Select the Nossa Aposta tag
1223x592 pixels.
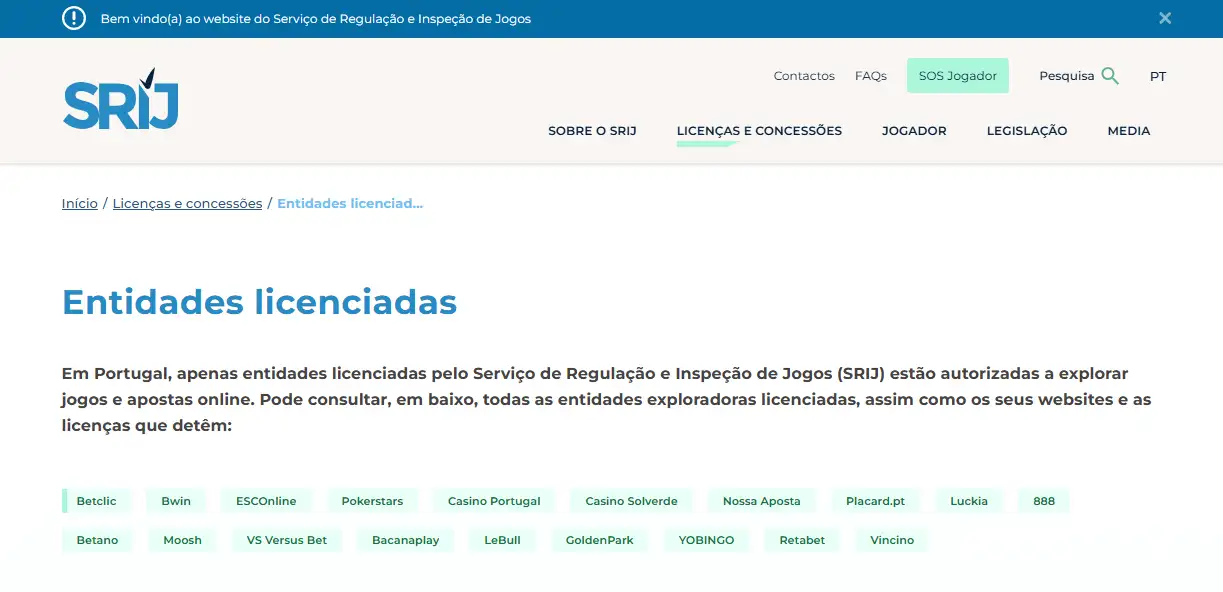tap(762, 501)
